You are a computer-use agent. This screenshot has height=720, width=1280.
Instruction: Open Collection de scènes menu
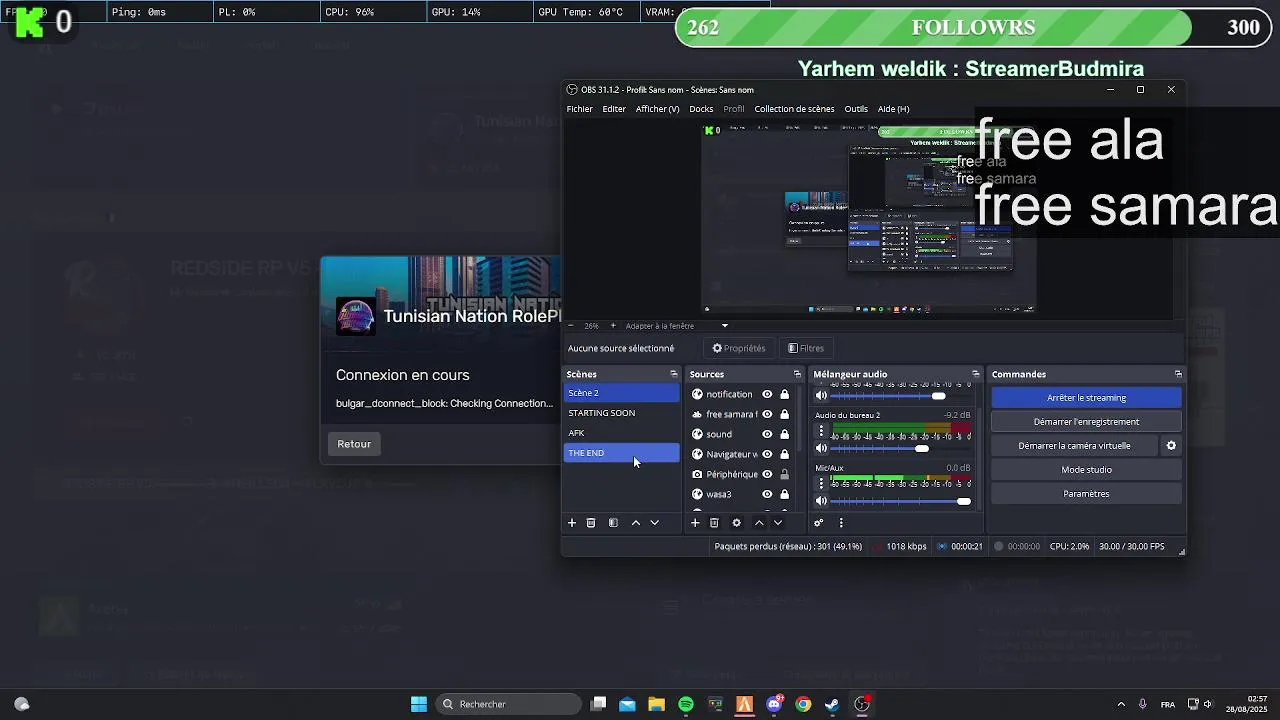point(794,109)
